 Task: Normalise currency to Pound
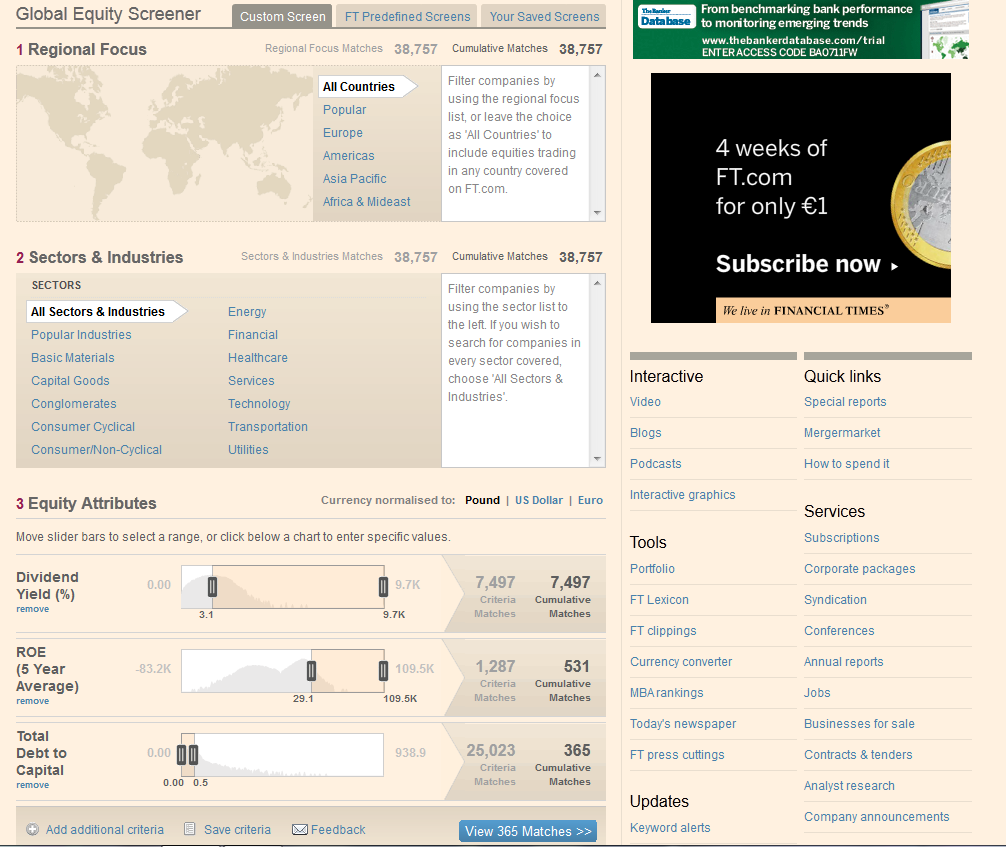click(482, 500)
